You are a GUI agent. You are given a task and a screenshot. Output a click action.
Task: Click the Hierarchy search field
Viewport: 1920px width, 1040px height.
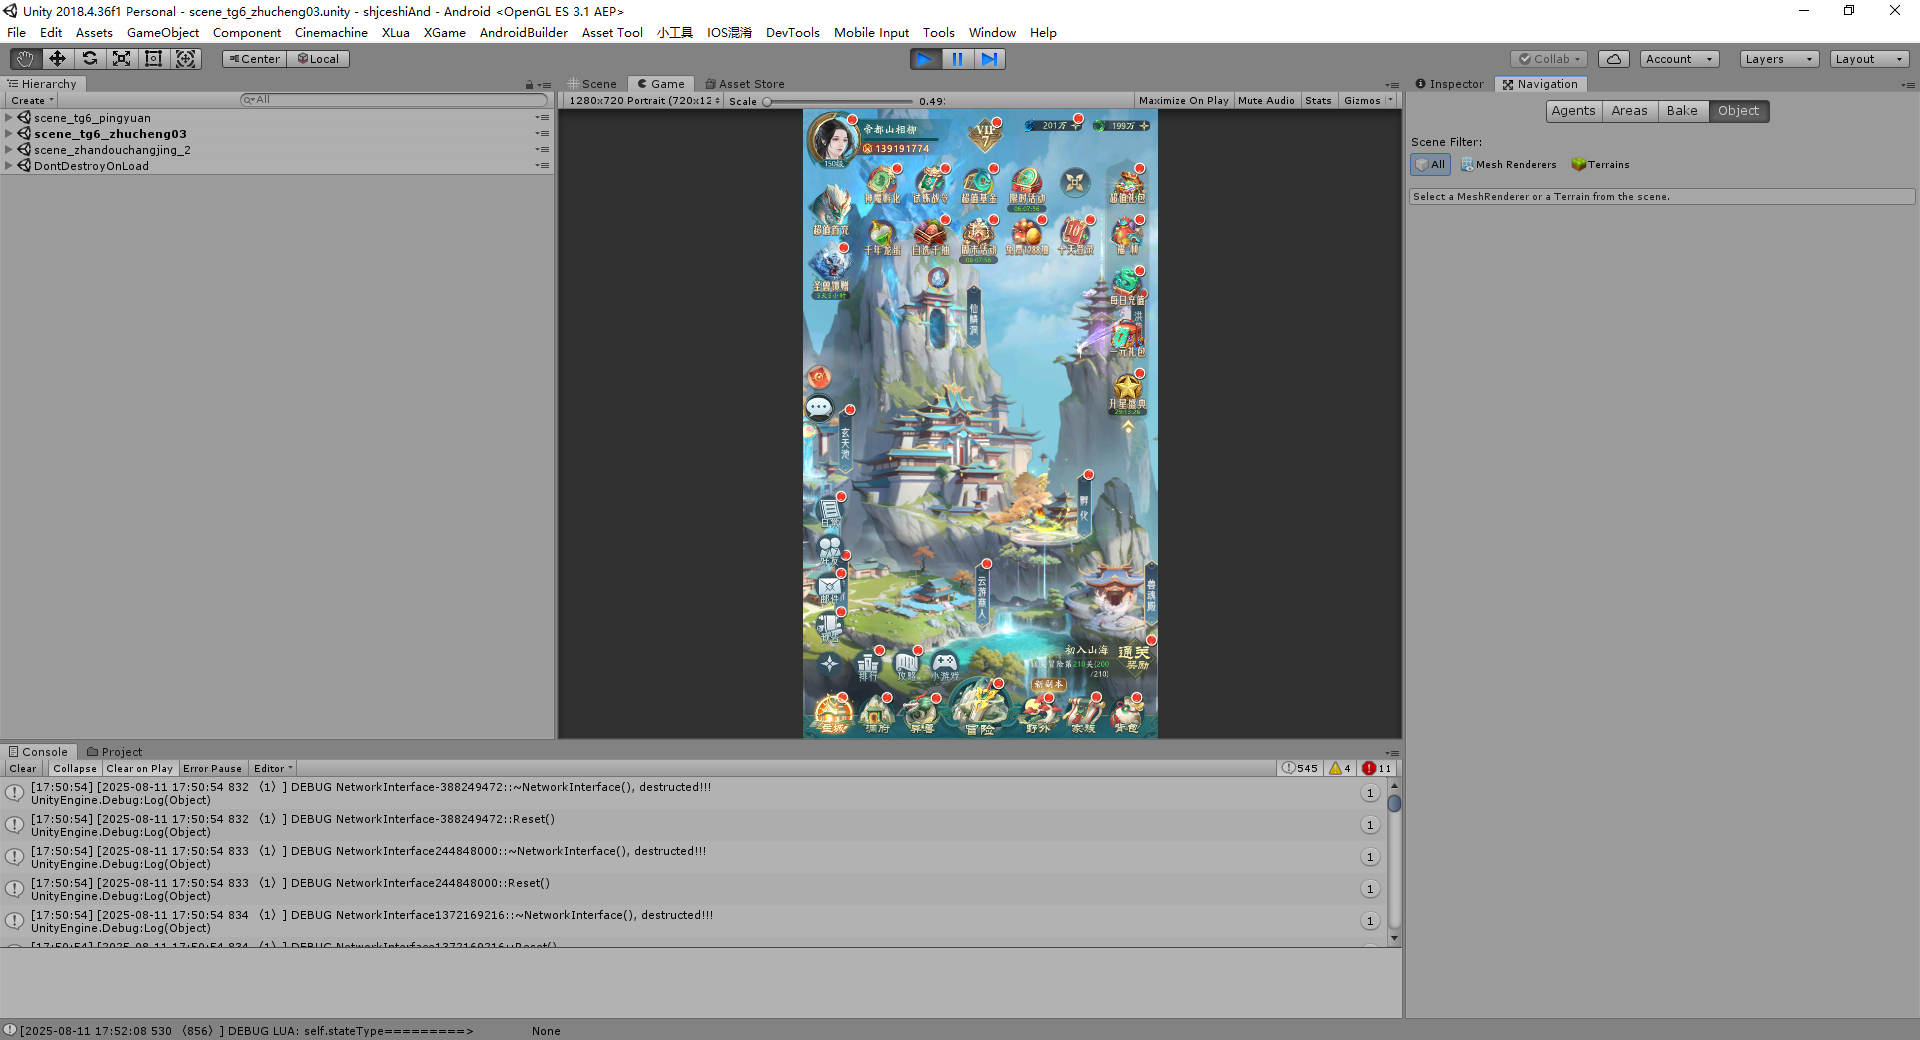pyautogui.click(x=394, y=100)
